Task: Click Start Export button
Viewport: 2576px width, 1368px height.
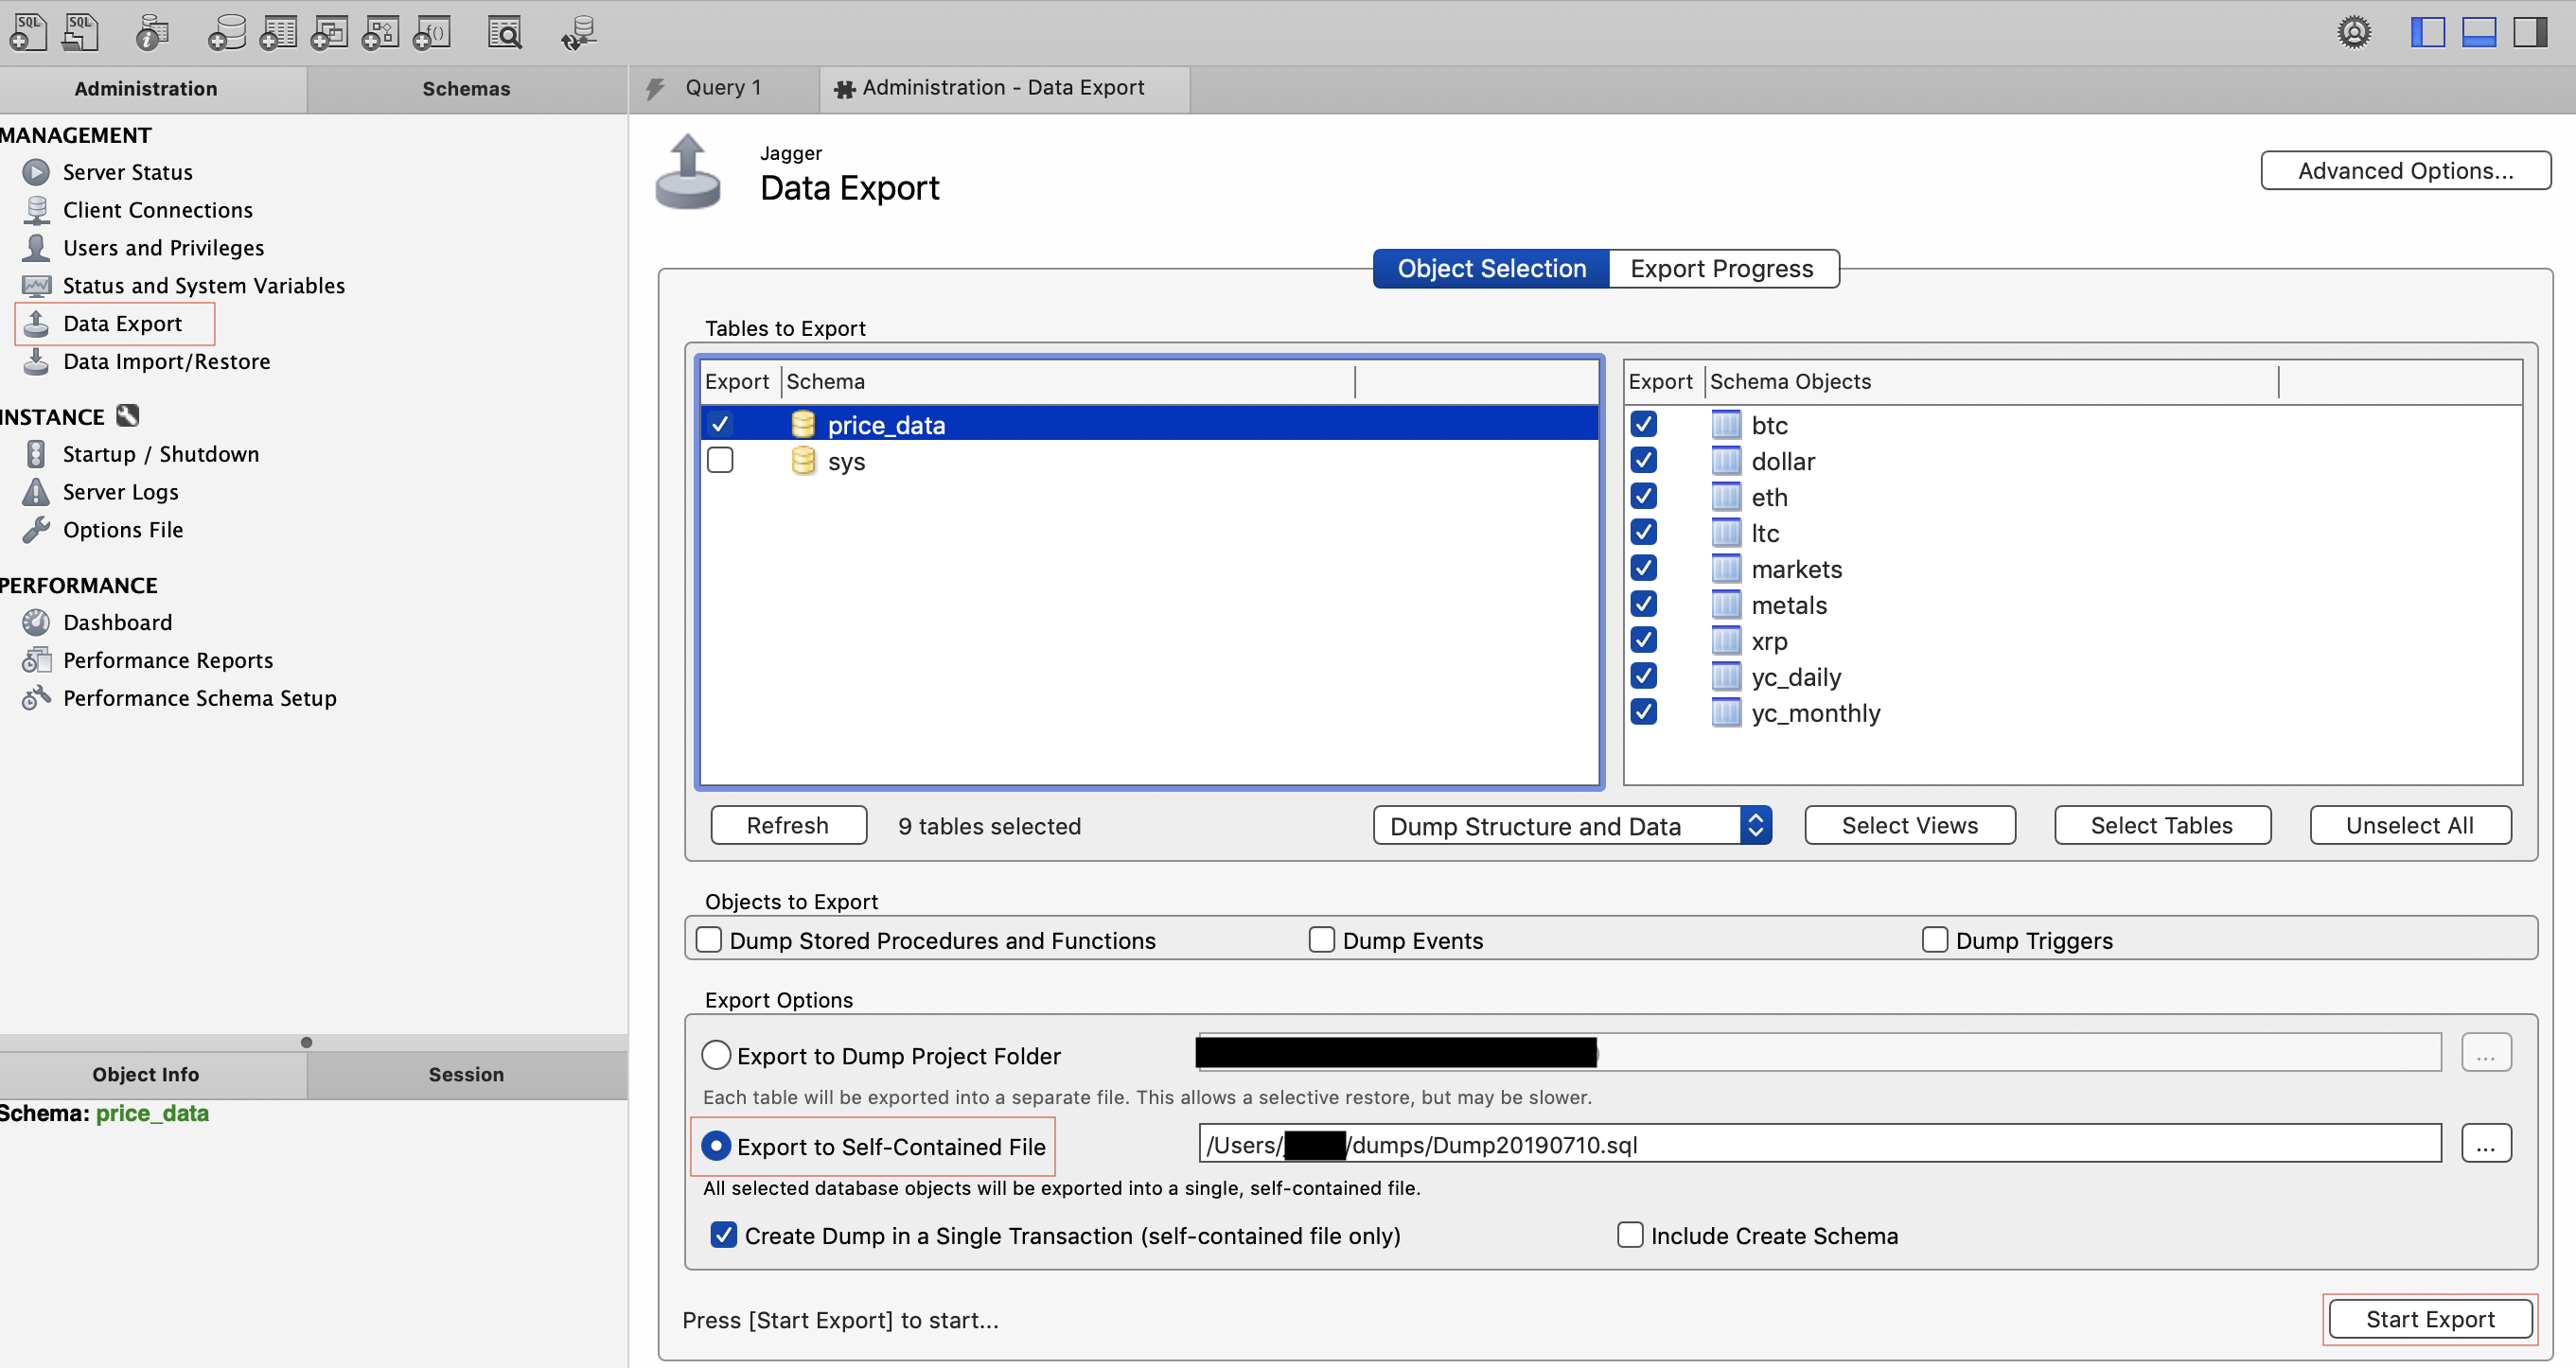Action: click(x=2426, y=1317)
